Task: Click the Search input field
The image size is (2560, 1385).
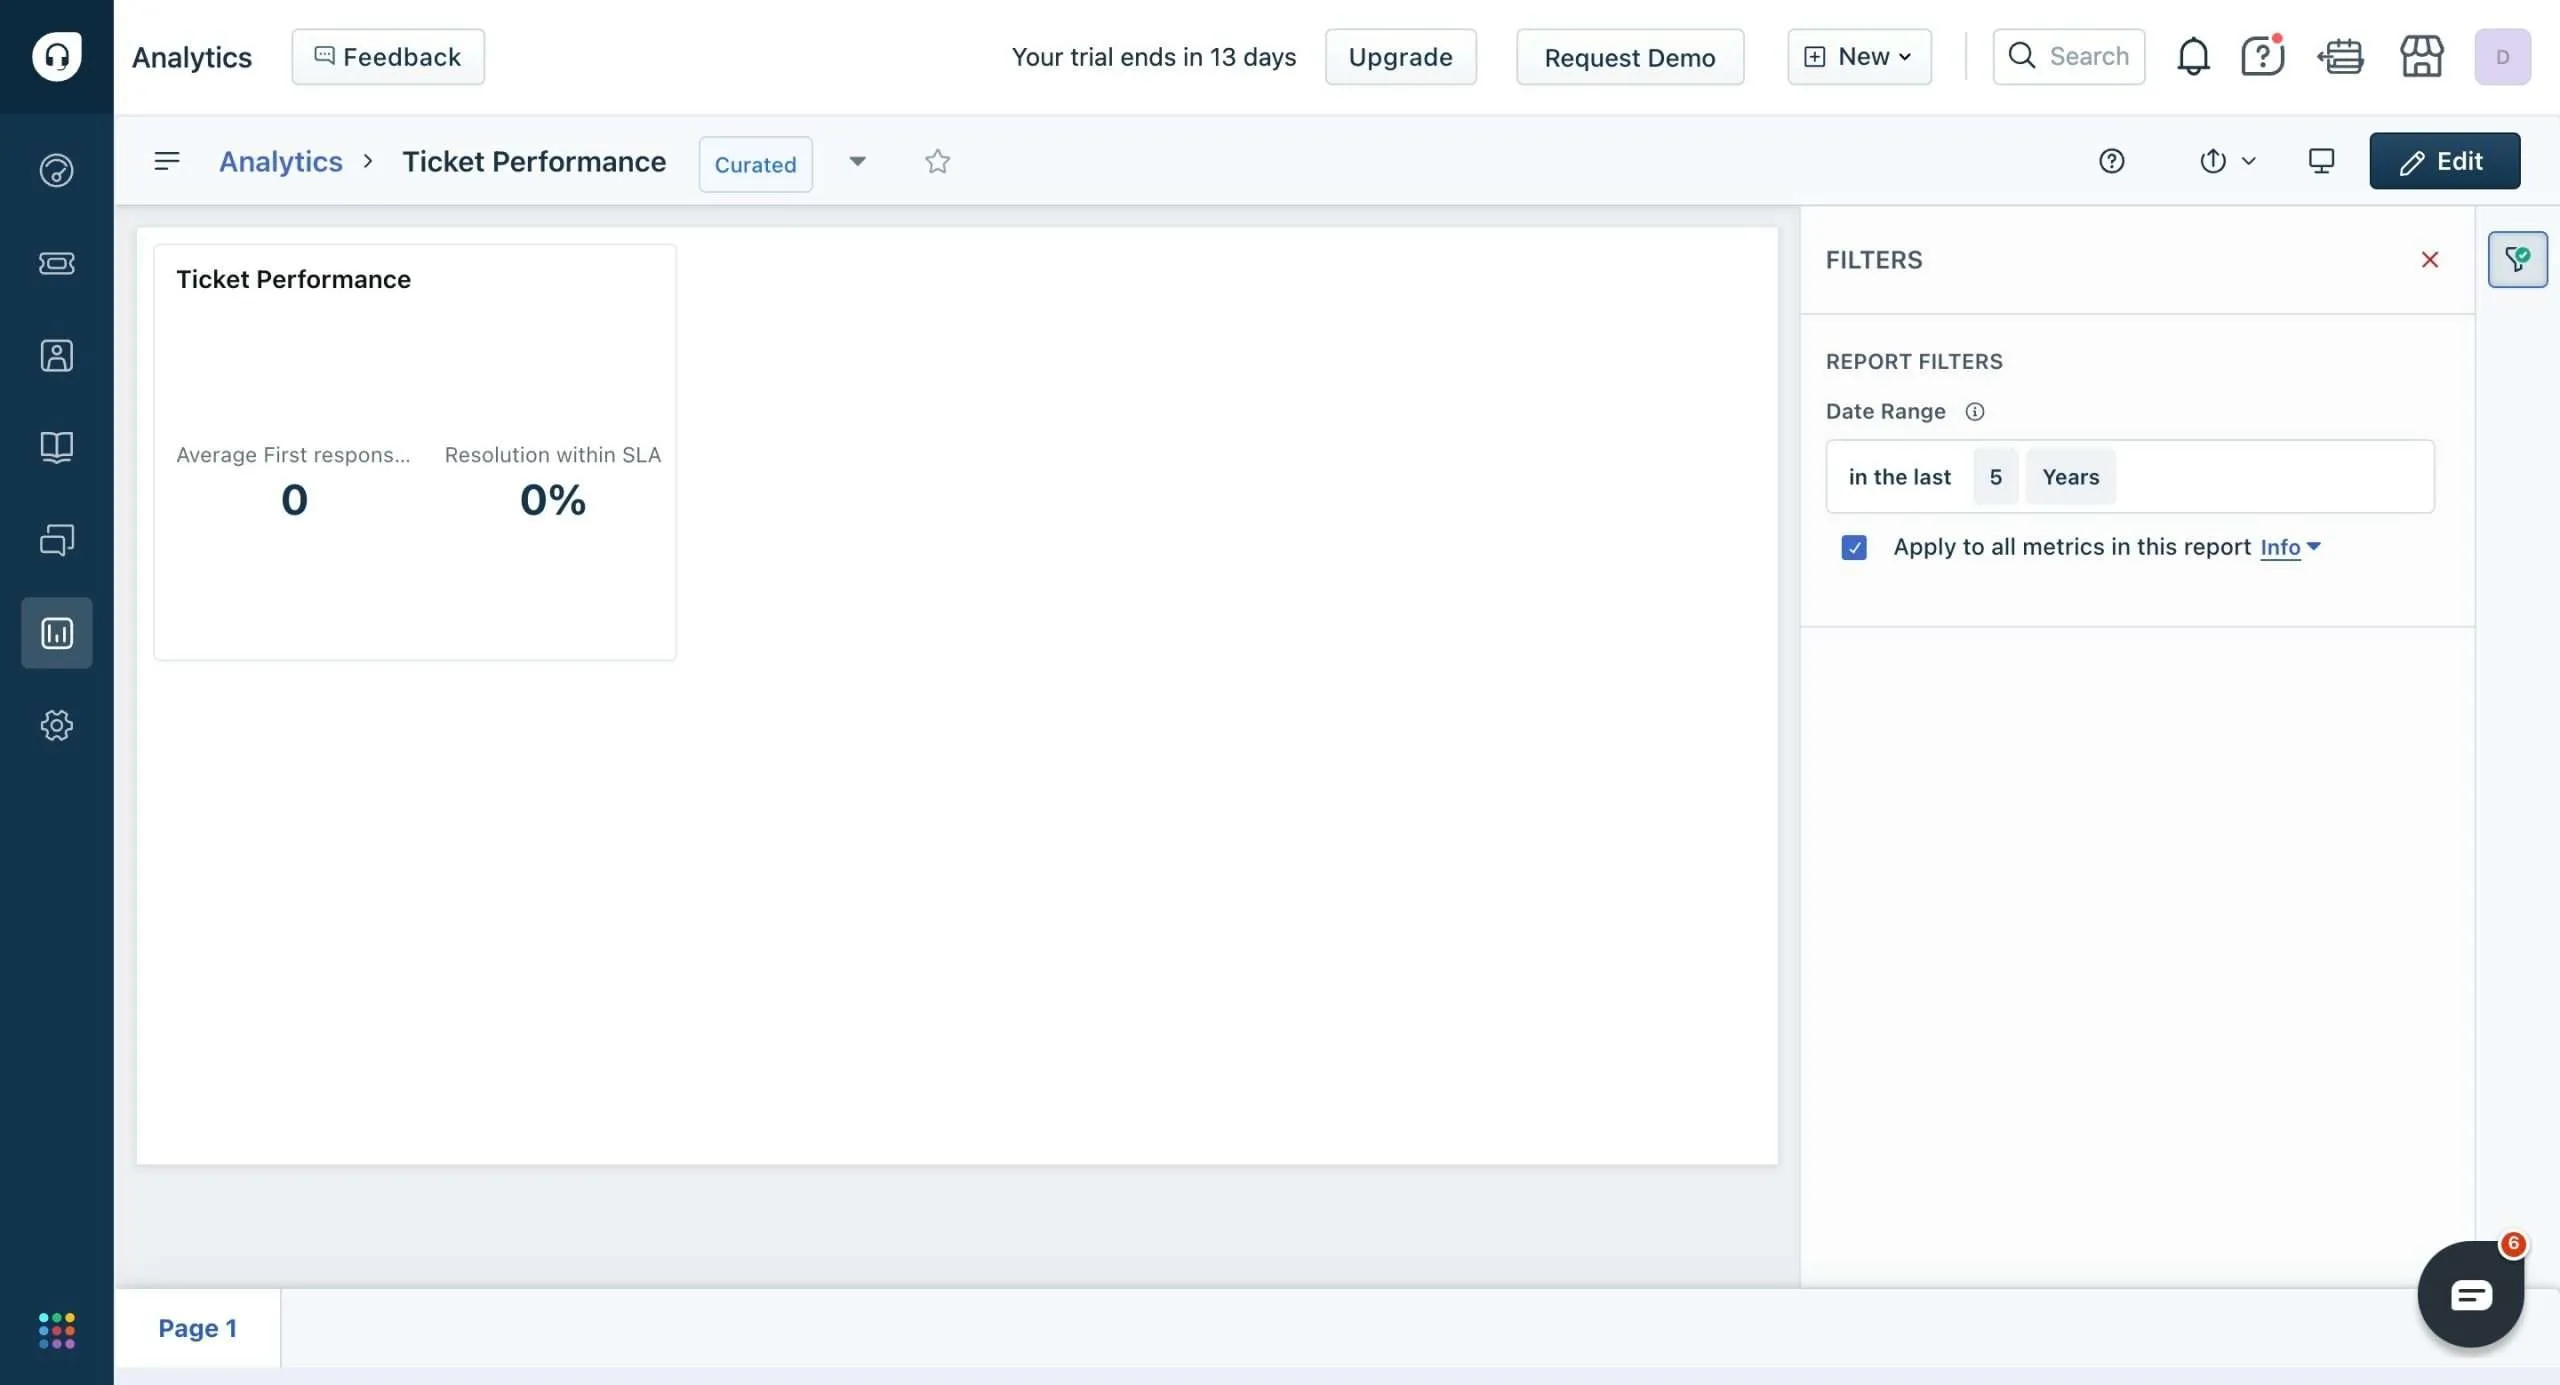Action: coord(2068,57)
